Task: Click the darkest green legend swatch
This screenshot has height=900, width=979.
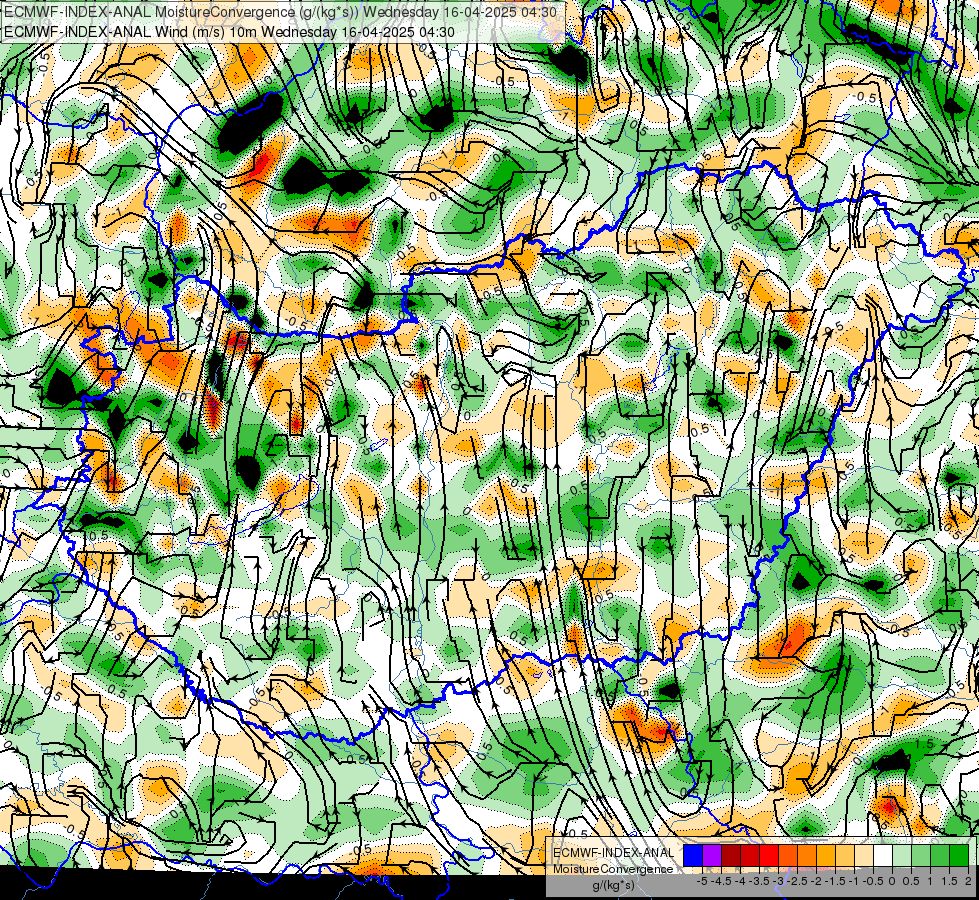Action: tap(959, 855)
